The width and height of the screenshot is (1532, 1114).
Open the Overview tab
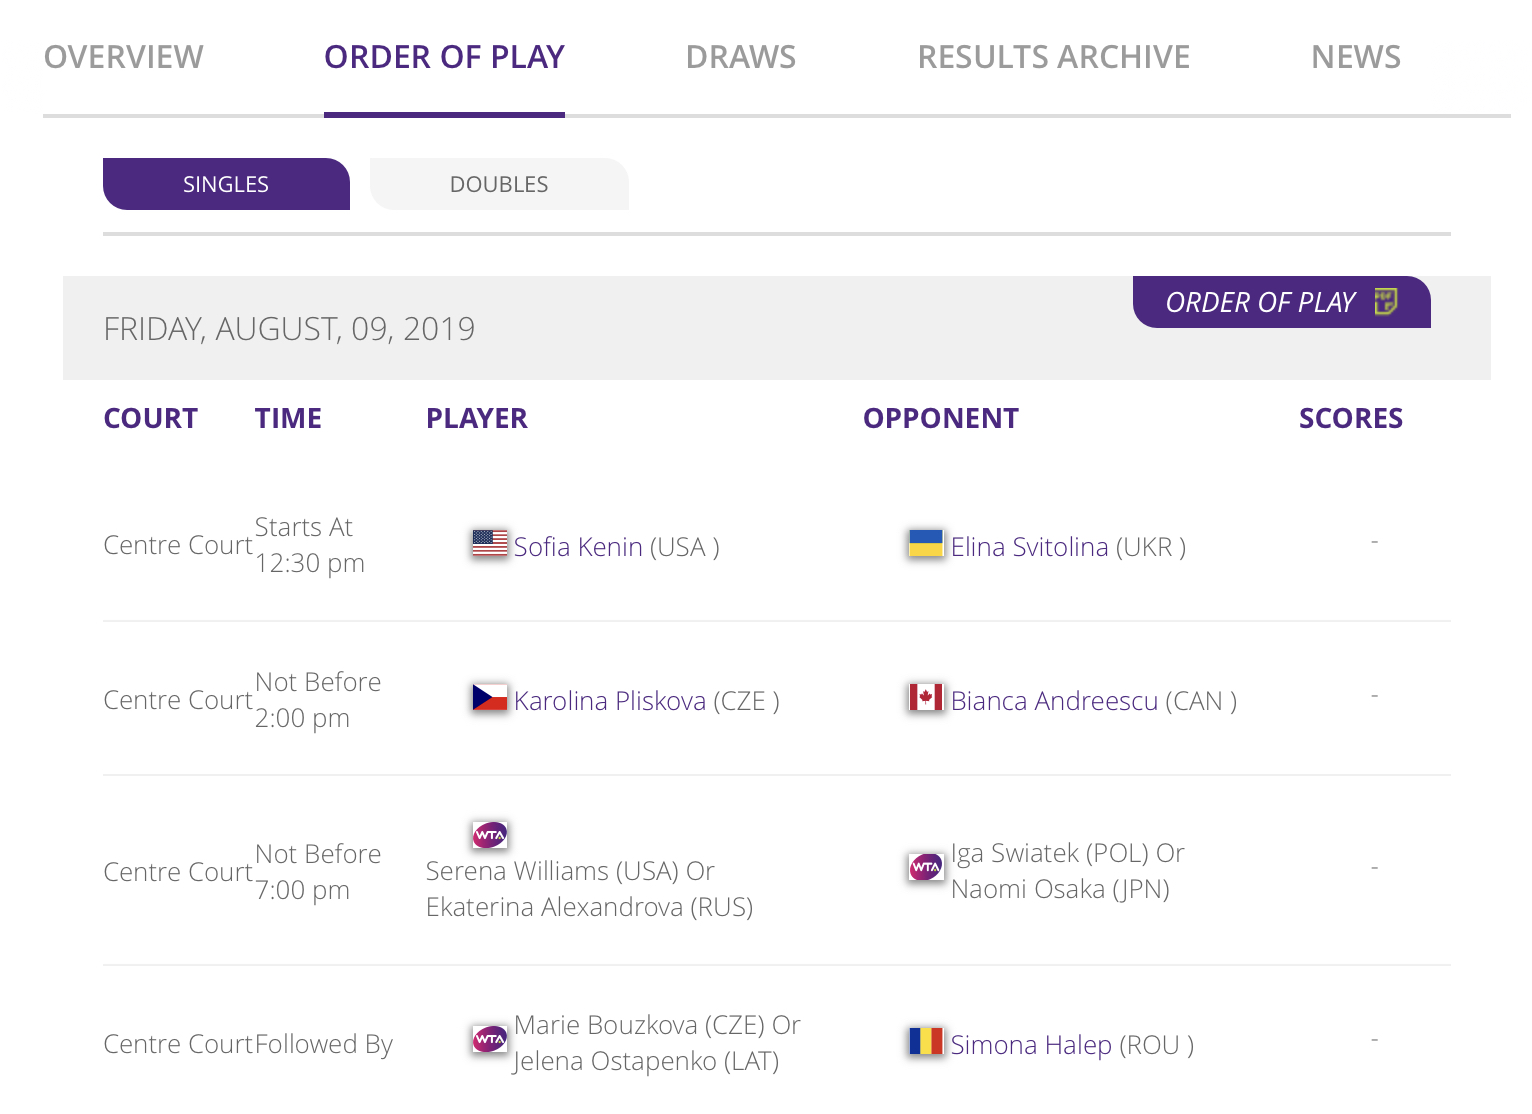tap(124, 57)
